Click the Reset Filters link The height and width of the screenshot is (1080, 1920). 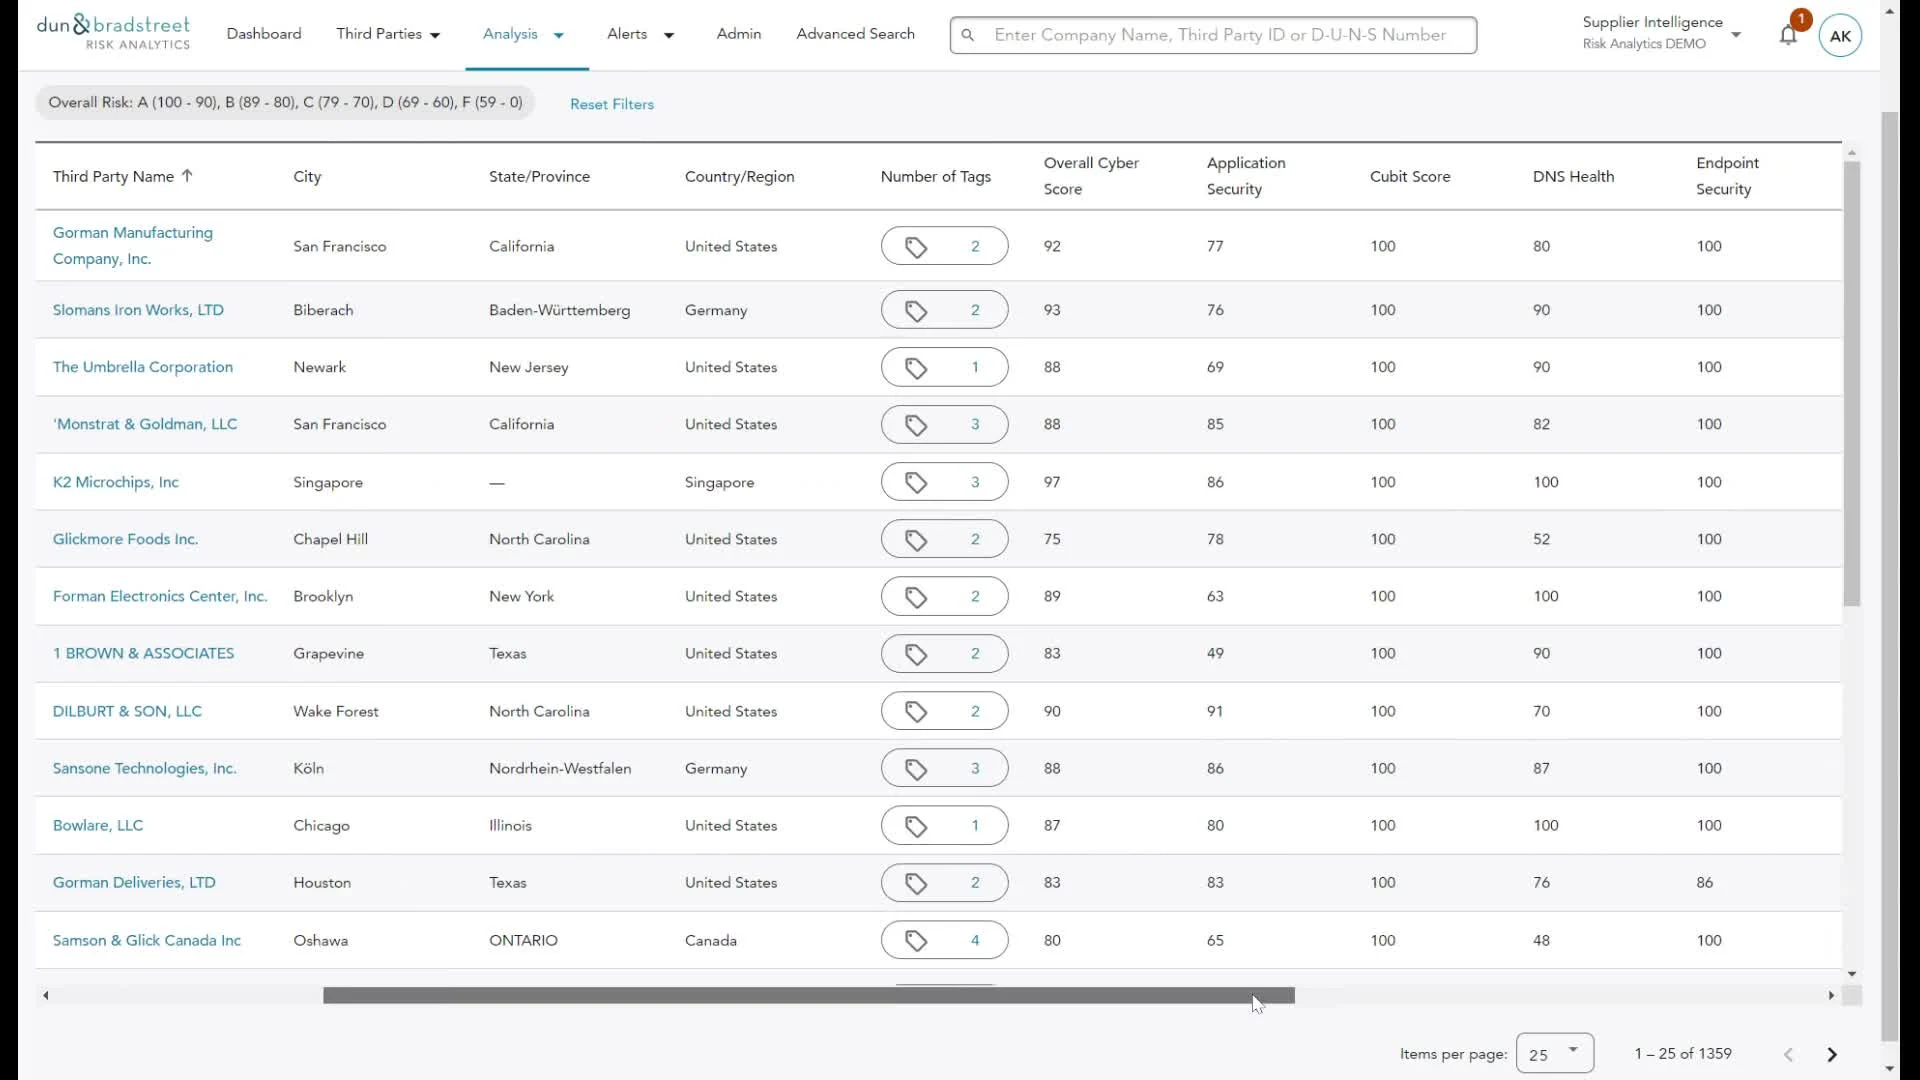pos(612,104)
